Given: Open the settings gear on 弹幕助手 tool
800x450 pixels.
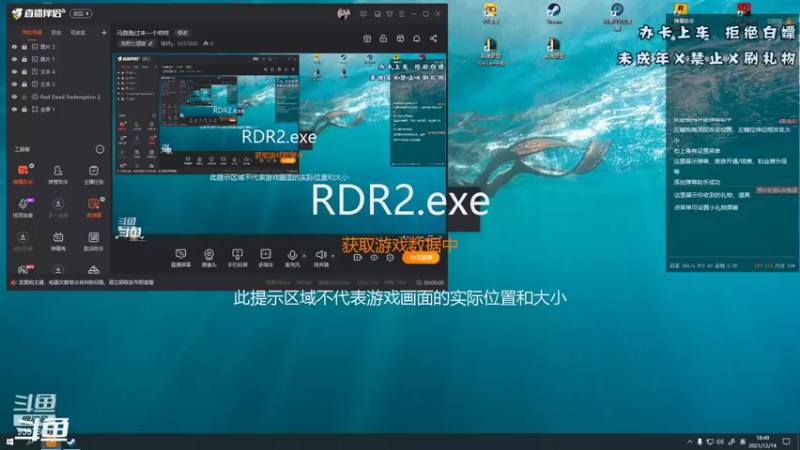Looking at the screenshot, I should [32, 166].
